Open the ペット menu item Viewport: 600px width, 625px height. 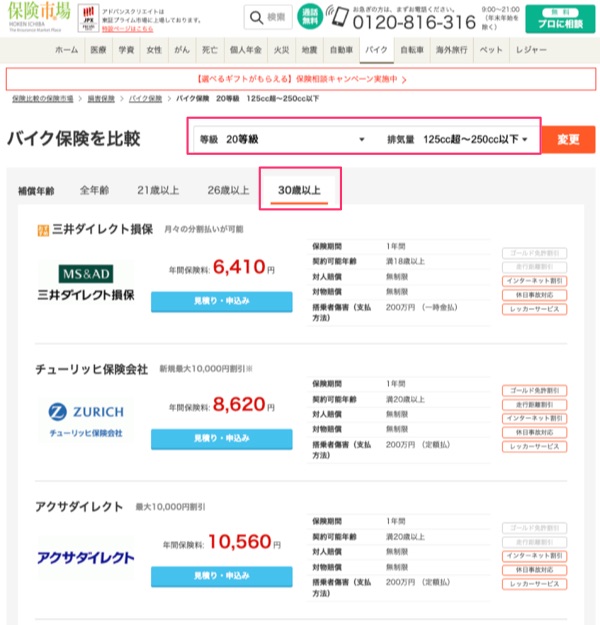pyautogui.click(x=491, y=50)
